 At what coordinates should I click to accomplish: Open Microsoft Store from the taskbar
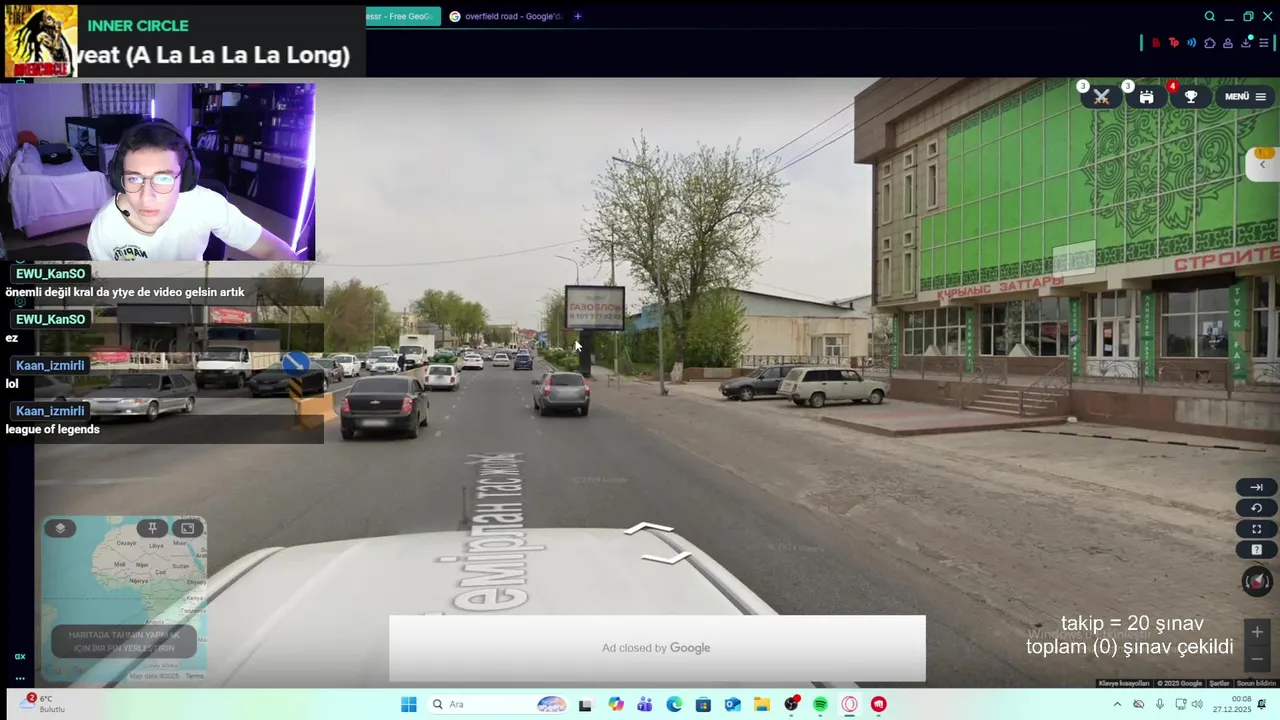tap(703, 705)
